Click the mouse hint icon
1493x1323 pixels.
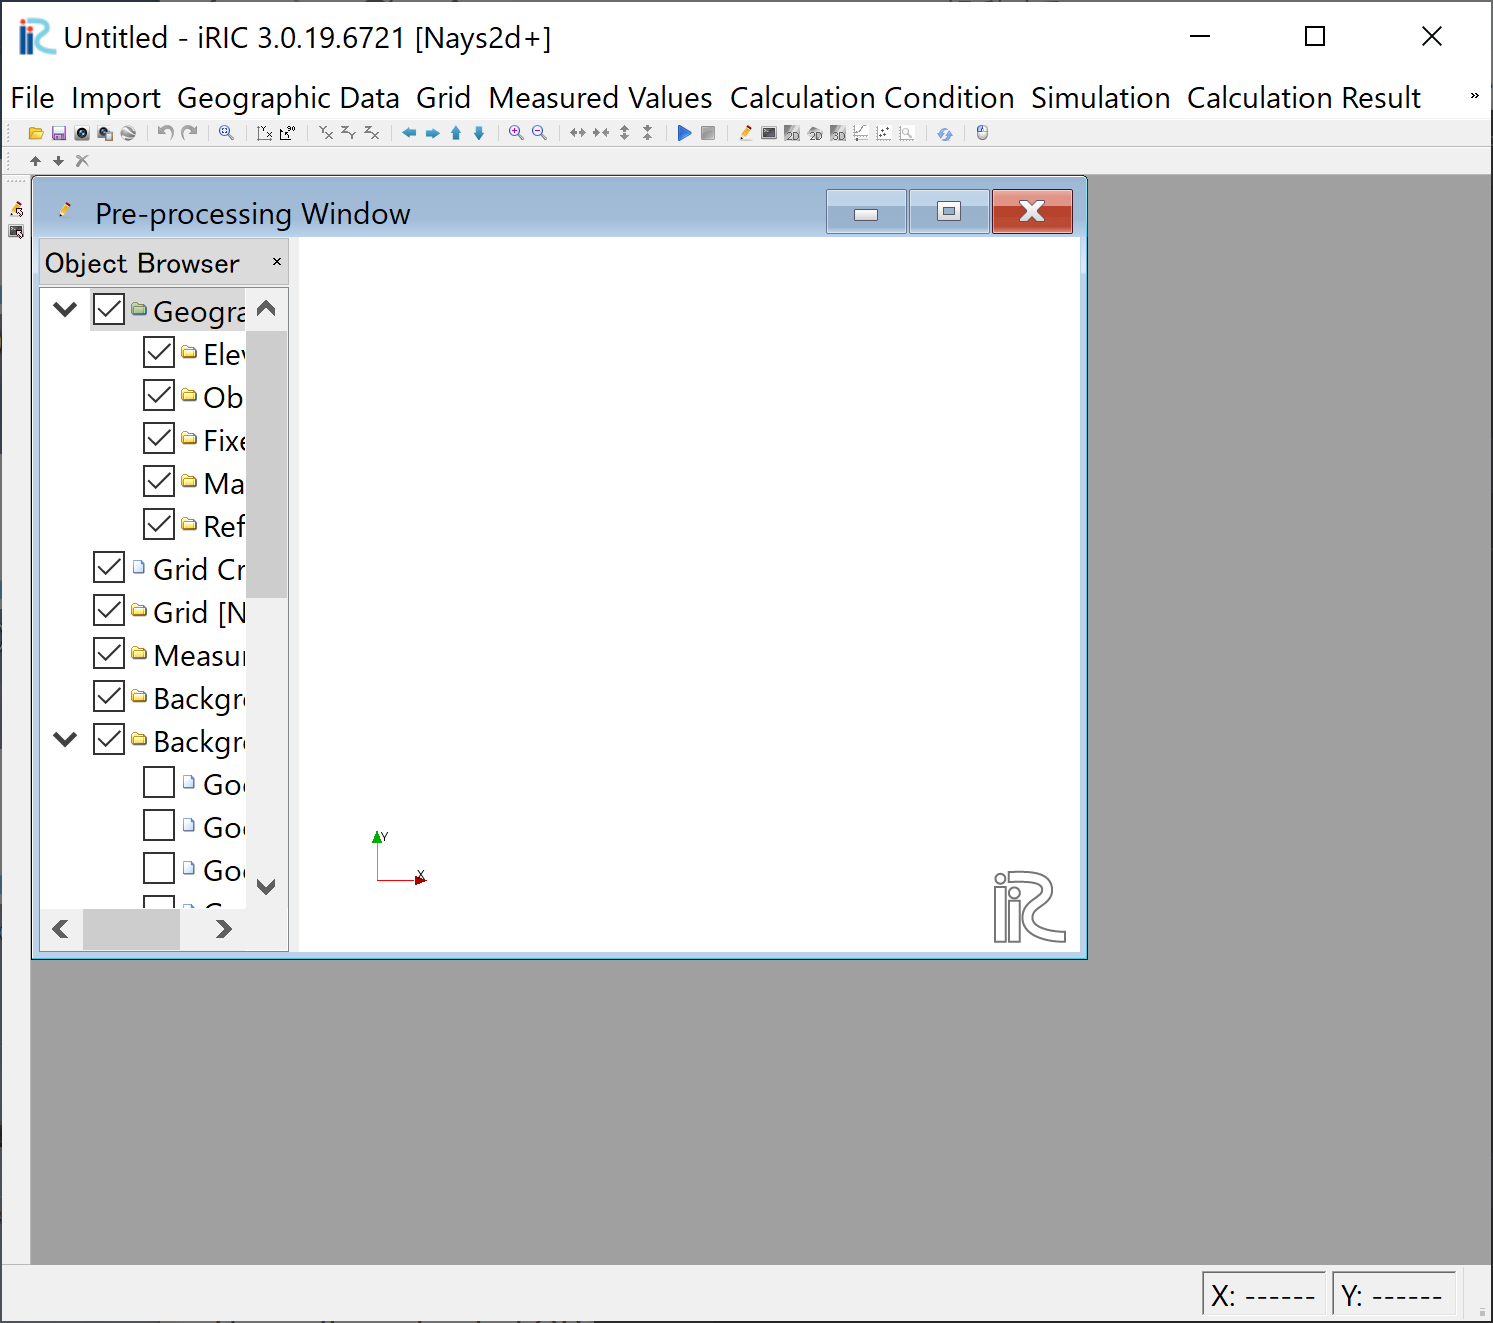[983, 132]
